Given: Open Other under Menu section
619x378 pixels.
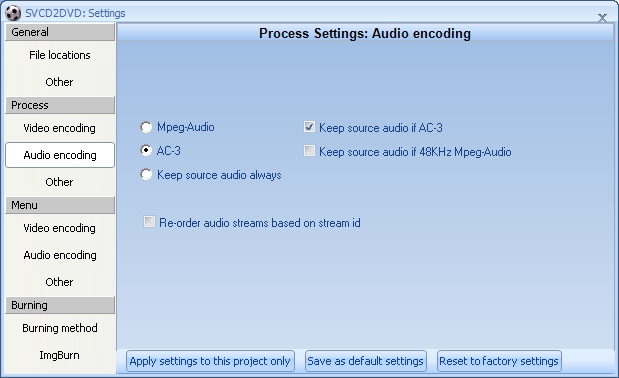Looking at the screenshot, I should (x=60, y=282).
